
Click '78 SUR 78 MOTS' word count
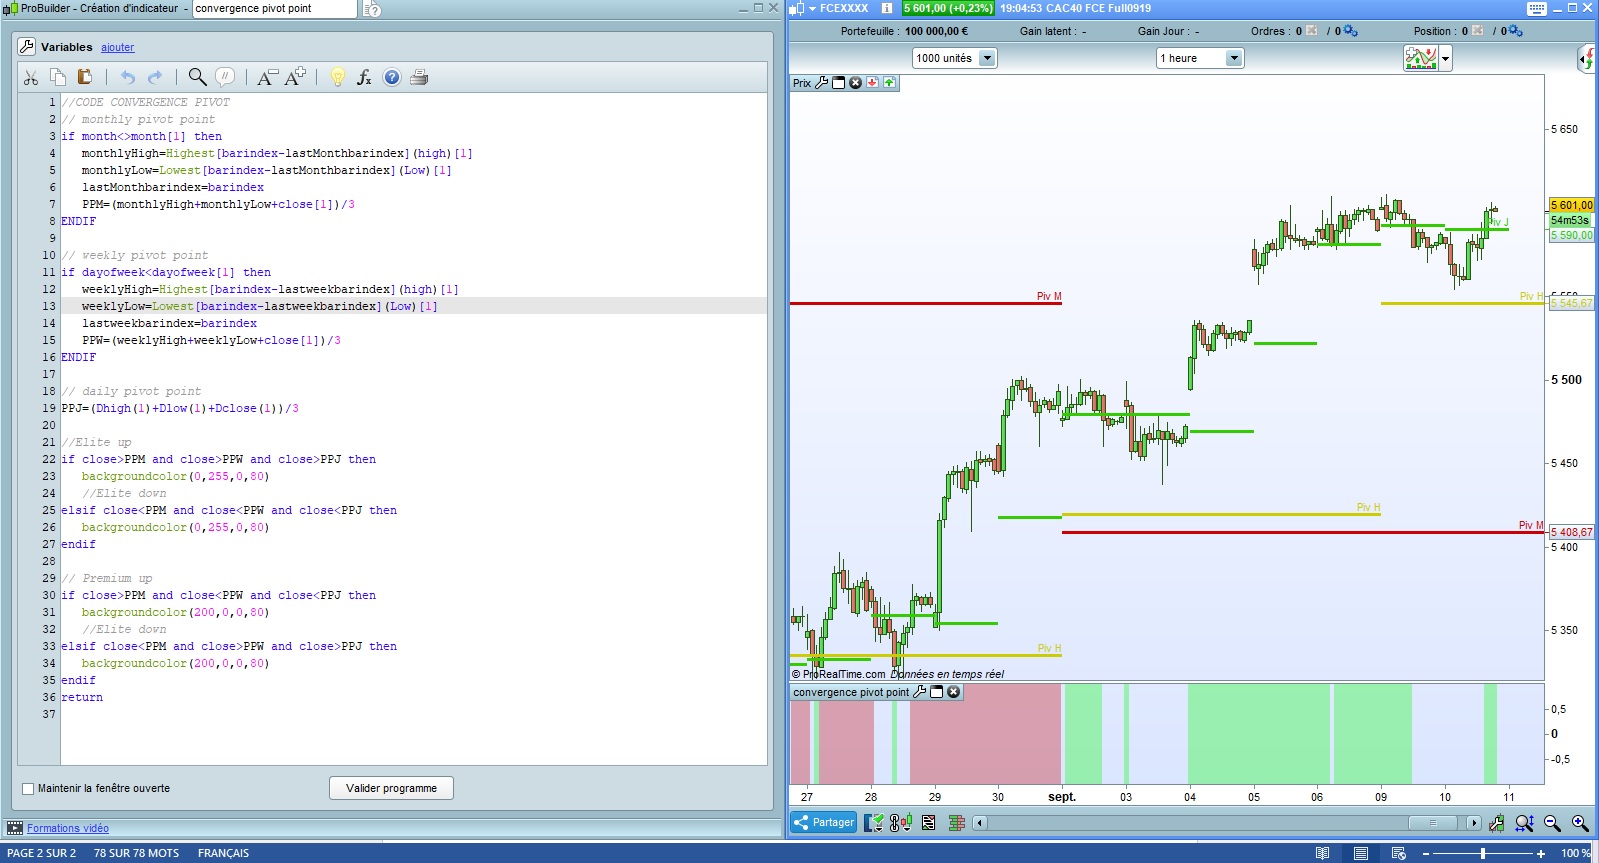[136, 853]
